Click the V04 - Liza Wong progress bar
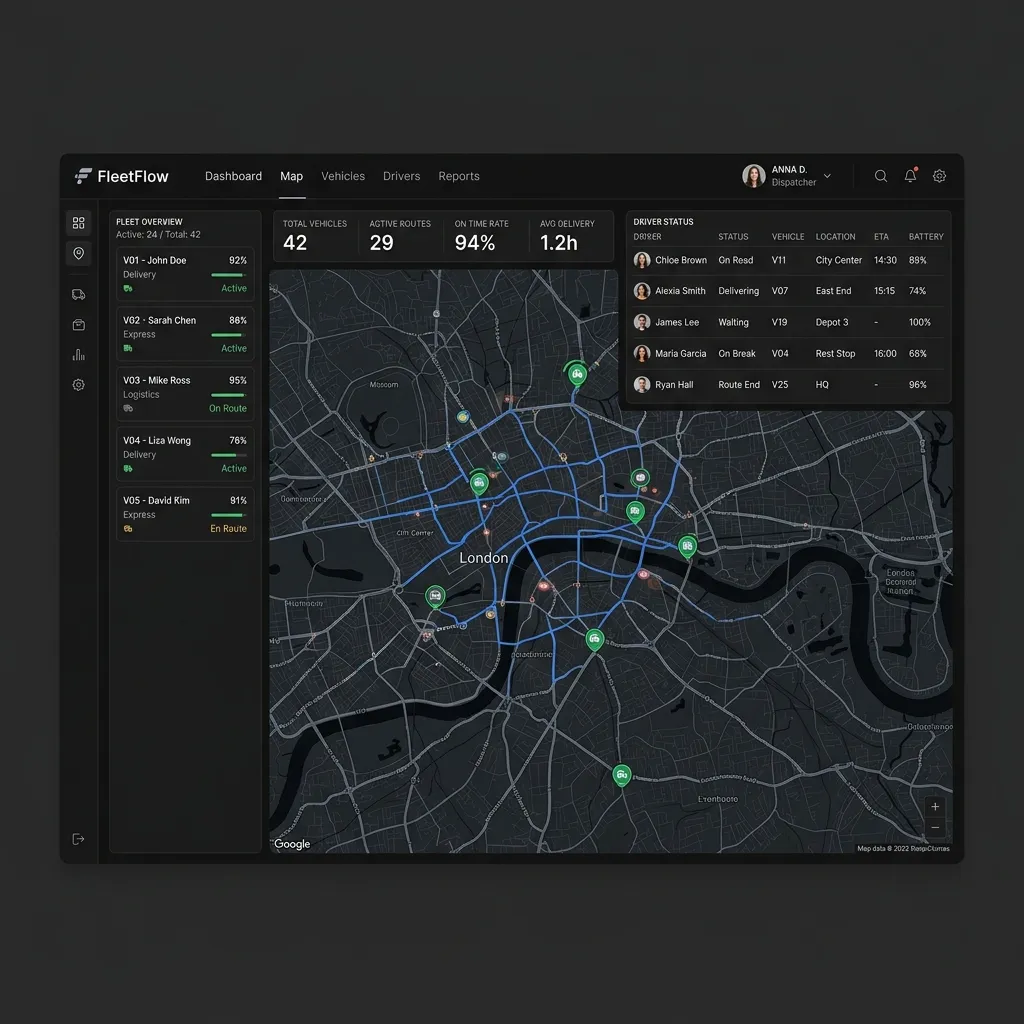The height and width of the screenshot is (1024, 1024). tap(229, 455)
